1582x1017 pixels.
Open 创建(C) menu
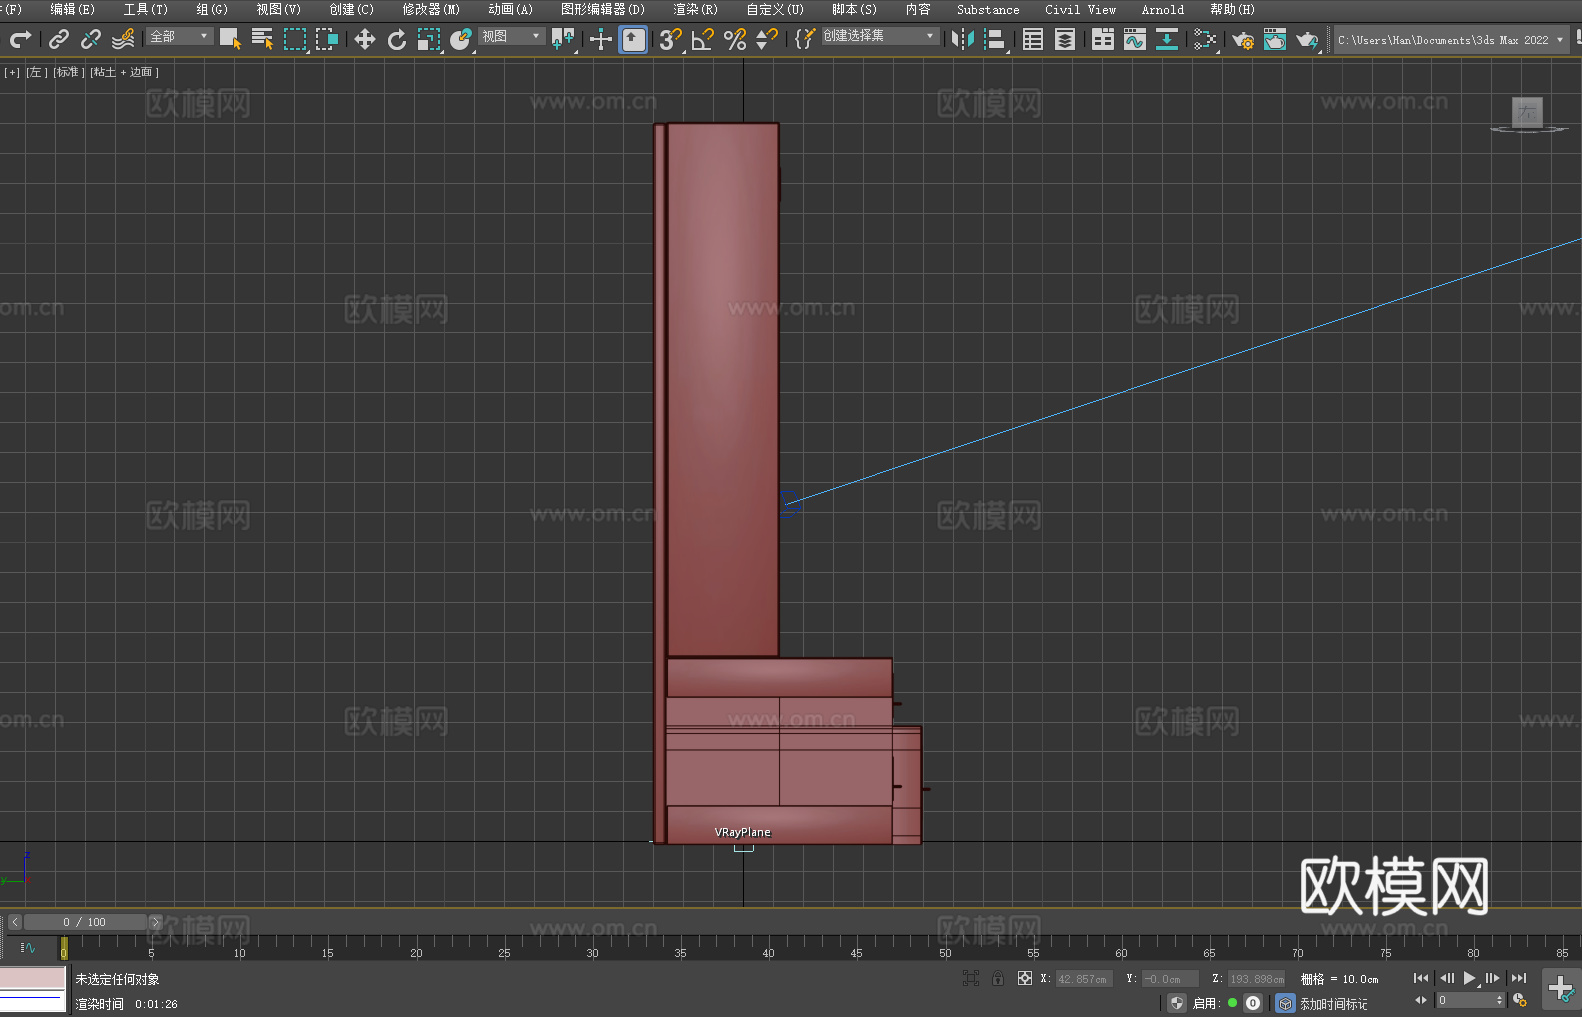(352, 9)
